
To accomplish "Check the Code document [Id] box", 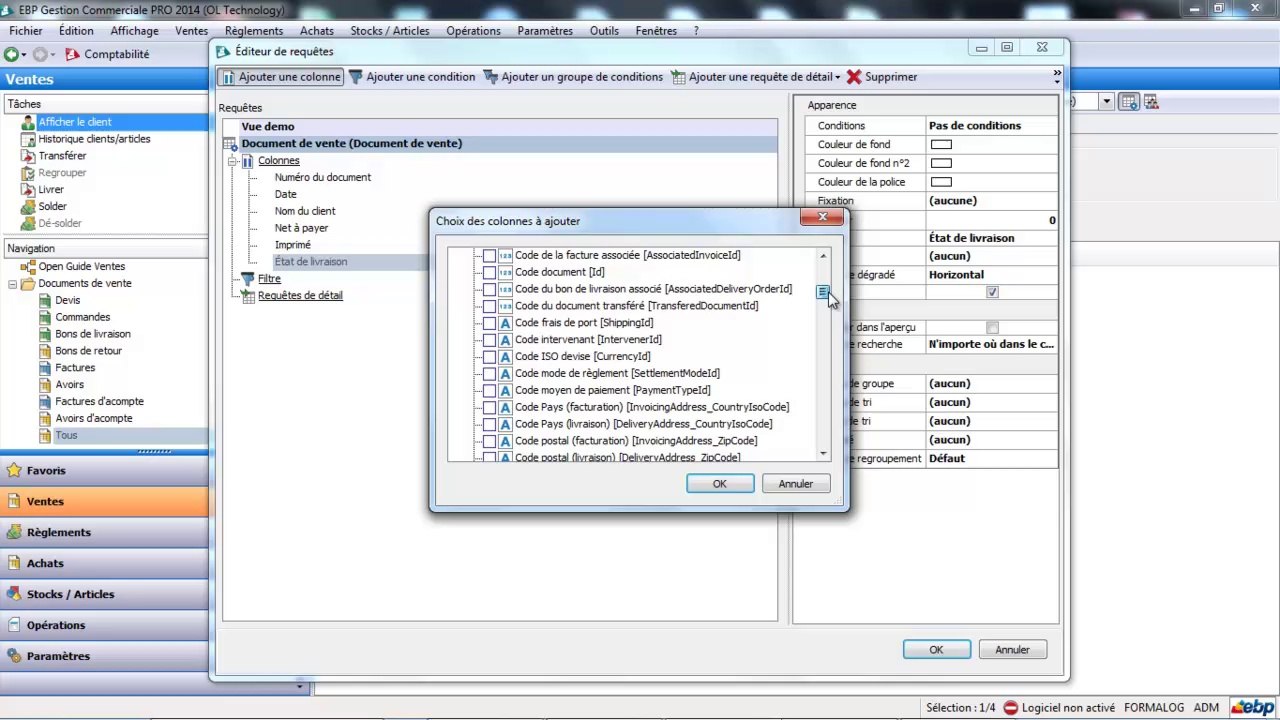I will pos(489,273).
